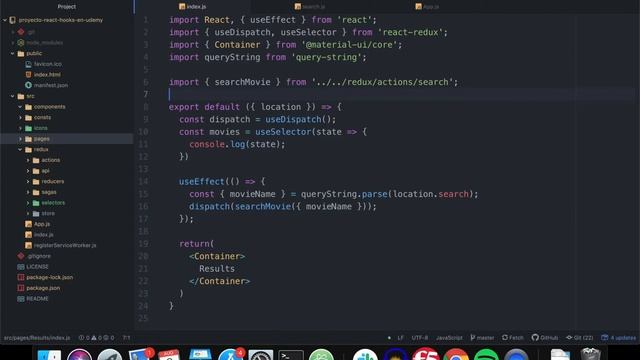Click searchMovie in the dispatch line
Image resolution: width=640 pixels, height=360 pixels.
[262, 206]
